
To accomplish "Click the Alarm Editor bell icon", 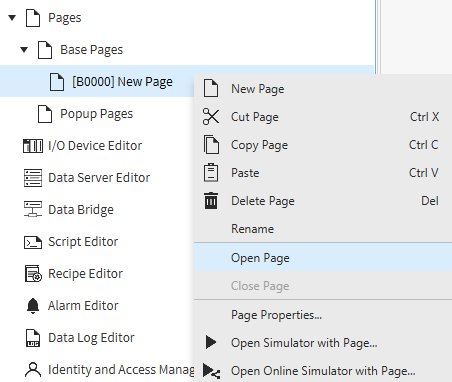I will [x=33, y=306].
